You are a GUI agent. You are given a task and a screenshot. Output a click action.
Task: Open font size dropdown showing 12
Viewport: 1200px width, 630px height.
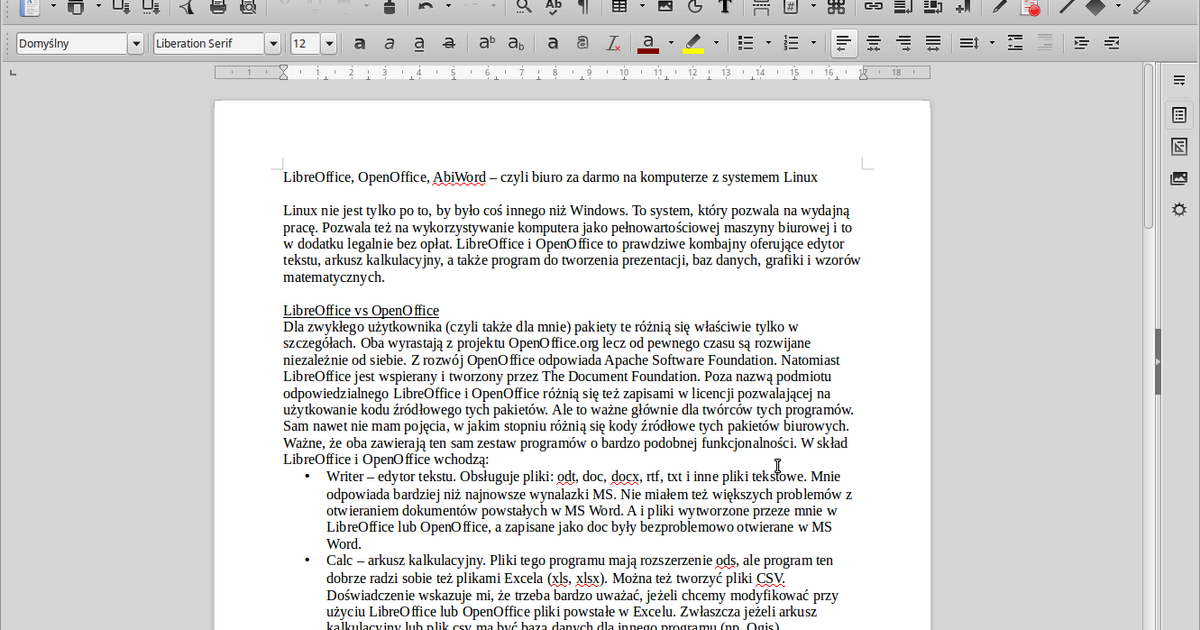[327, 44]
